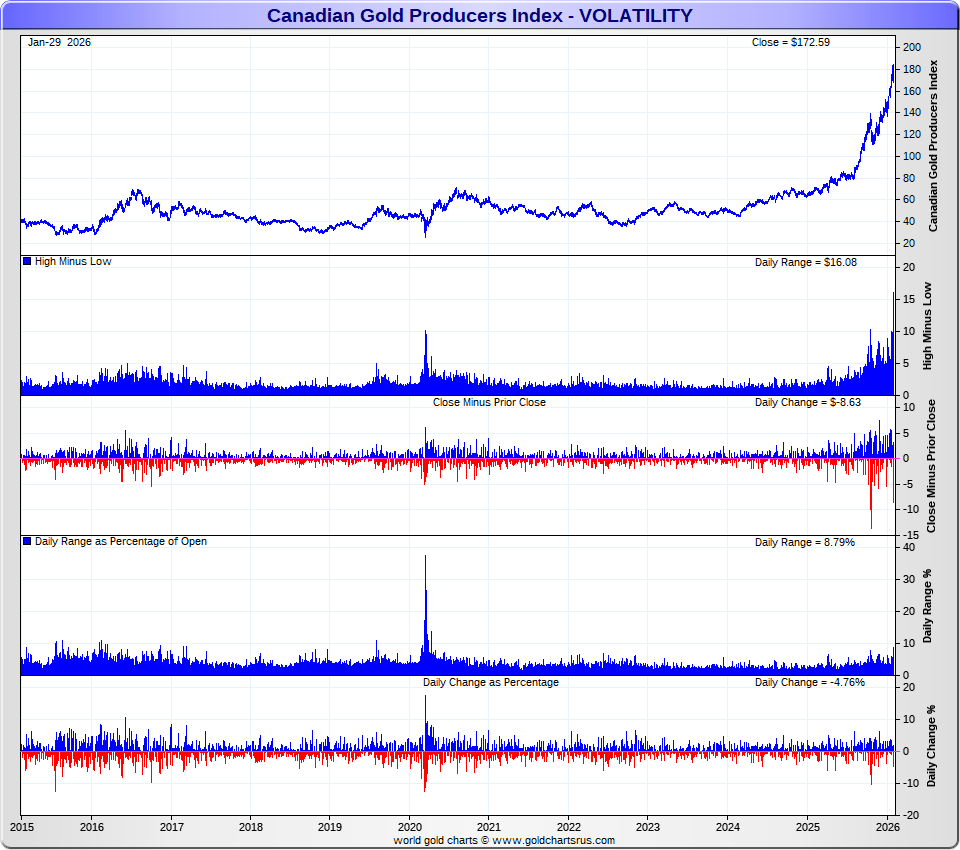This screenshot has width=960, height=850.
Task: Select the Close Minus Prior Close panel heading
Action: point(489,402)
